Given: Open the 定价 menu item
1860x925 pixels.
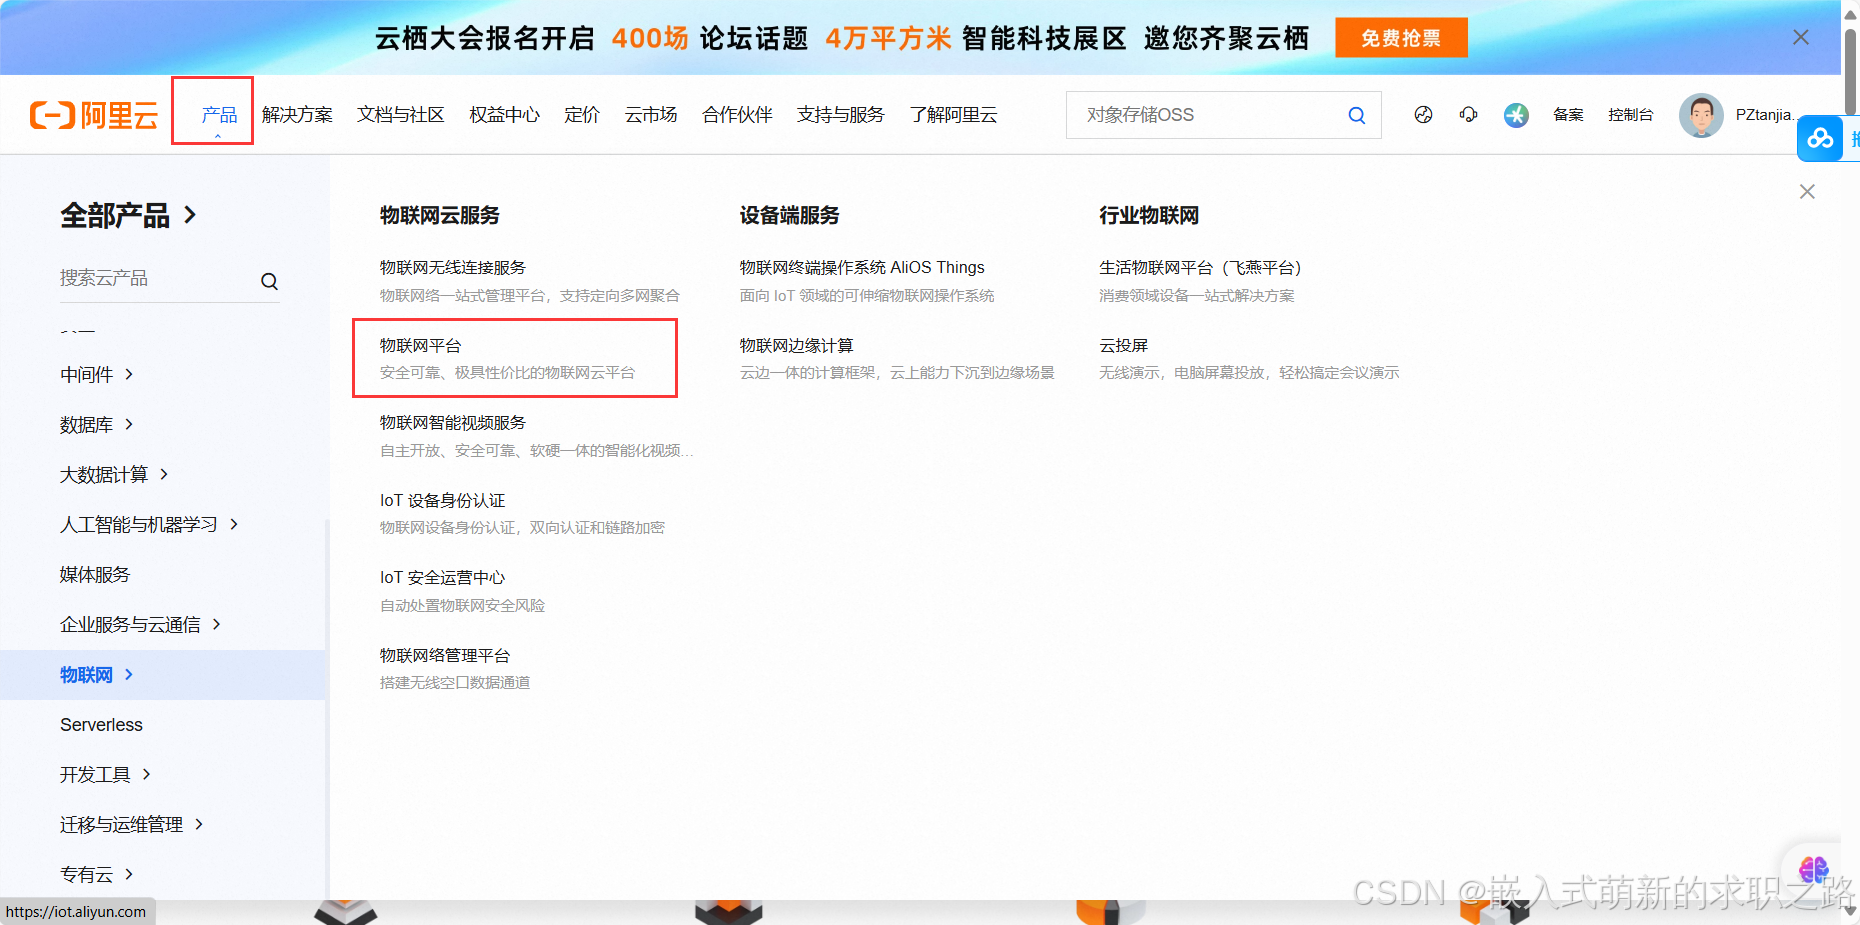Looking at the screenshot, I should [582, 115].
